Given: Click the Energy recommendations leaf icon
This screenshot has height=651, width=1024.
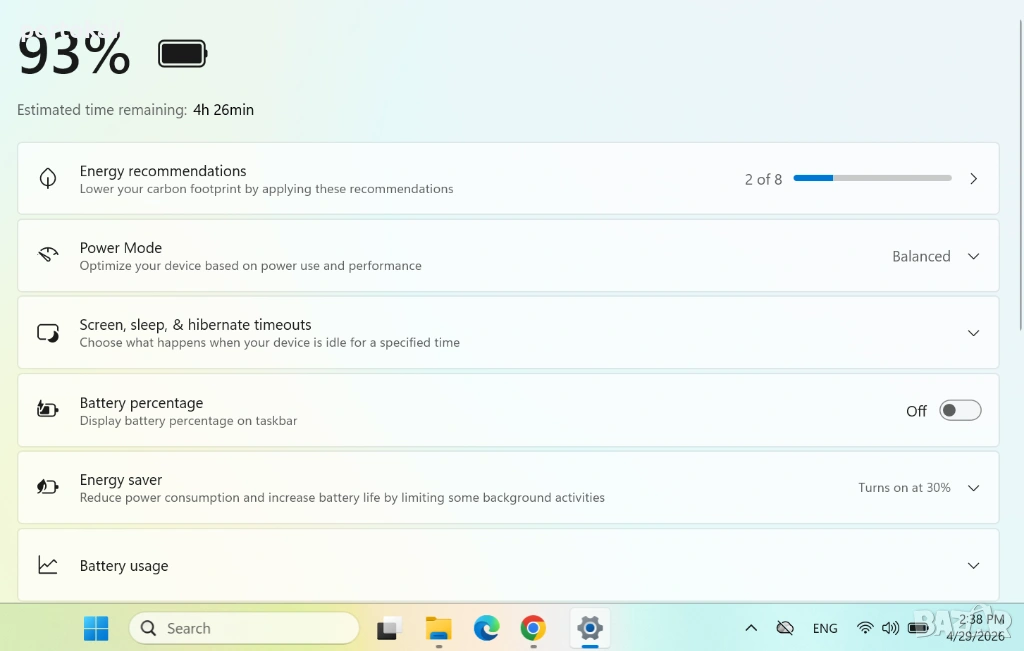Looking at the screenshot, I should click(48, 178).
